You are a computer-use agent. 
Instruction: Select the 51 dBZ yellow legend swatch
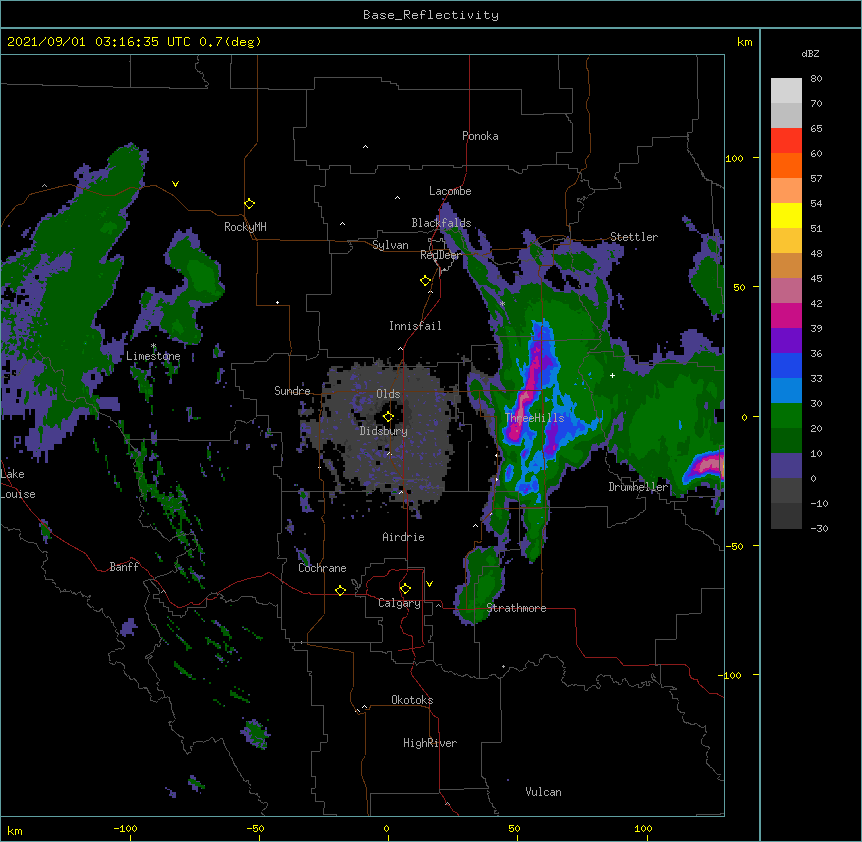coord(786,215)
